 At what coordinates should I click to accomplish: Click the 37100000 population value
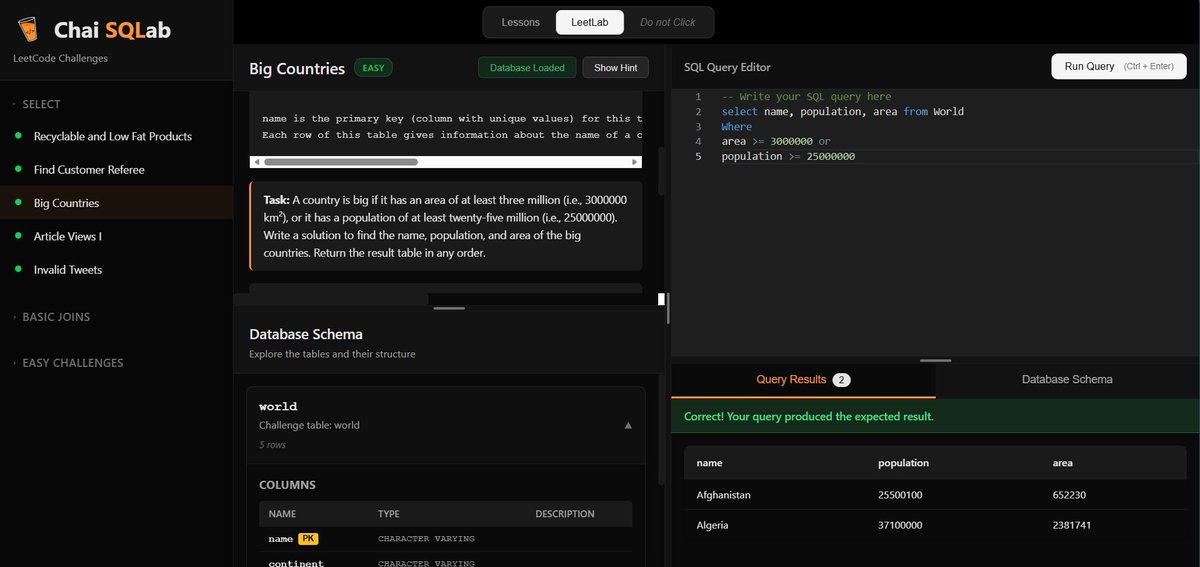coord(900,525)
